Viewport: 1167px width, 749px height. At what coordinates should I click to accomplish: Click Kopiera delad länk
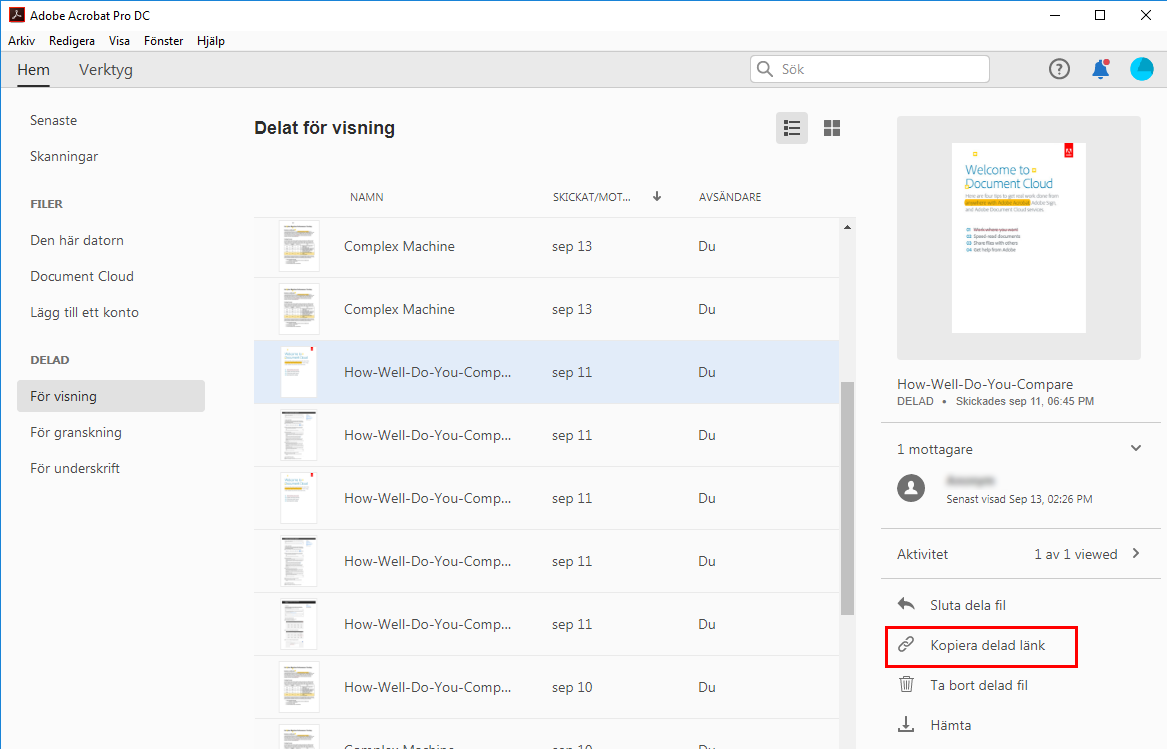click(x=988, y=646)
